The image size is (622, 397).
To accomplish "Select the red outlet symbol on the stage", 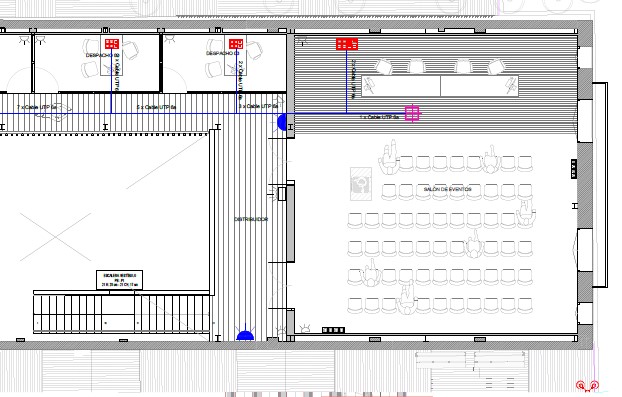I will (x=347, y=44).
